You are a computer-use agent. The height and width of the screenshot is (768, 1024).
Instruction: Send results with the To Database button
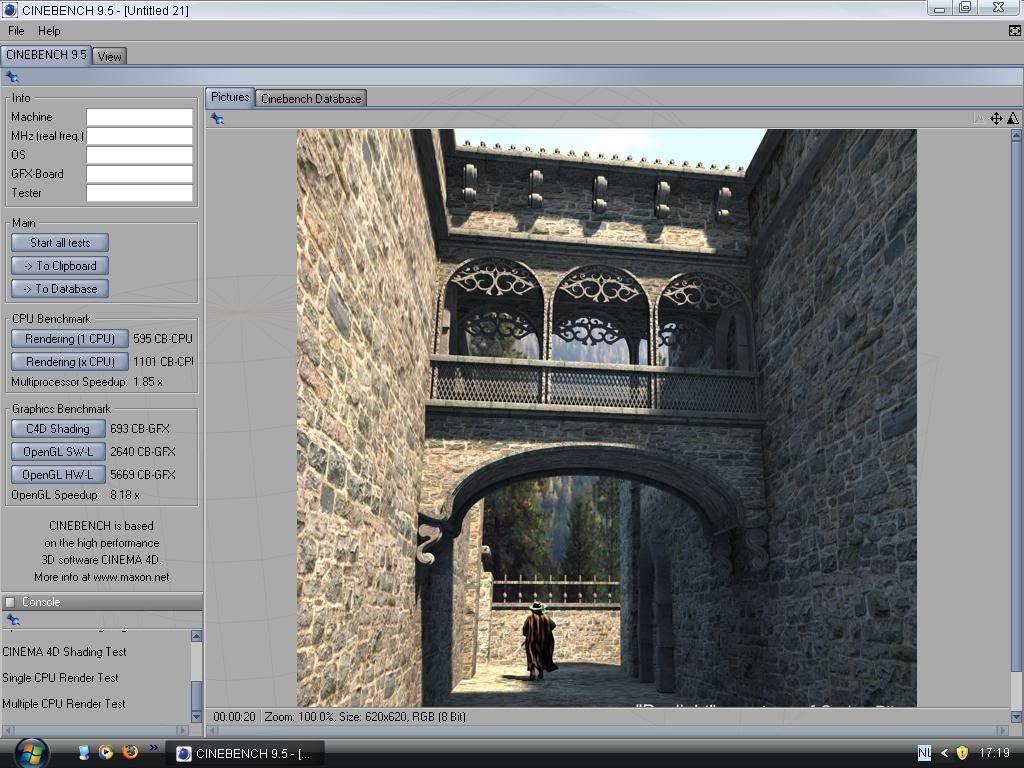tap(60, 289)
